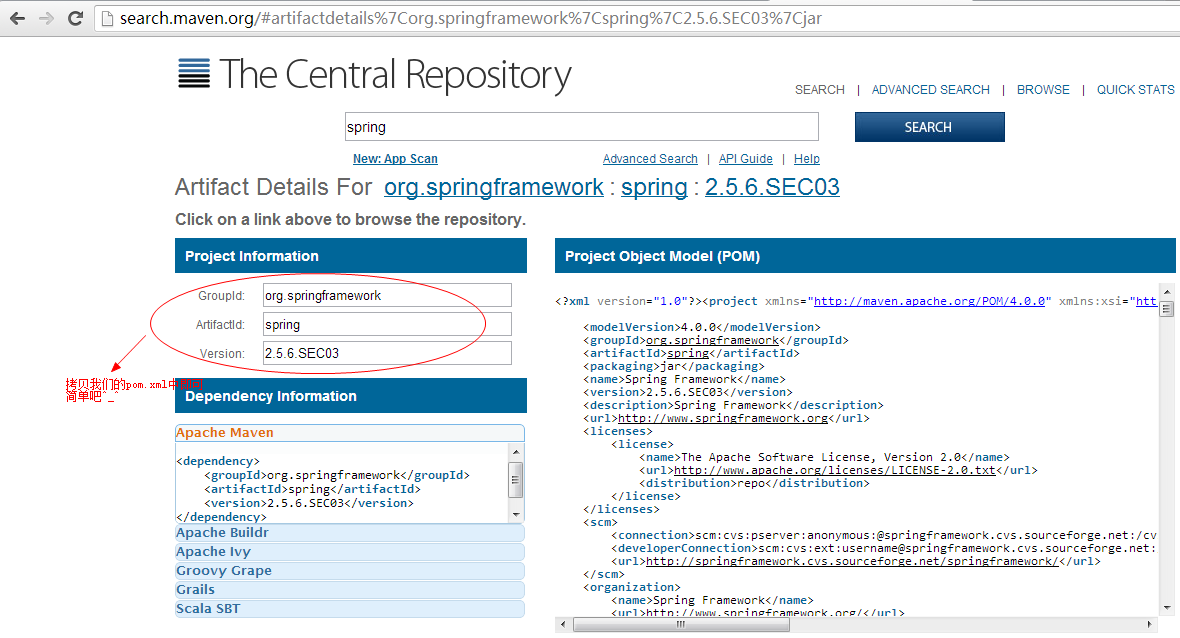Image resolution: width=1180 pixels, height=638 pixels.
Task: Click the POM horizontal scrollbar thumb
Action: click(681, 624)
